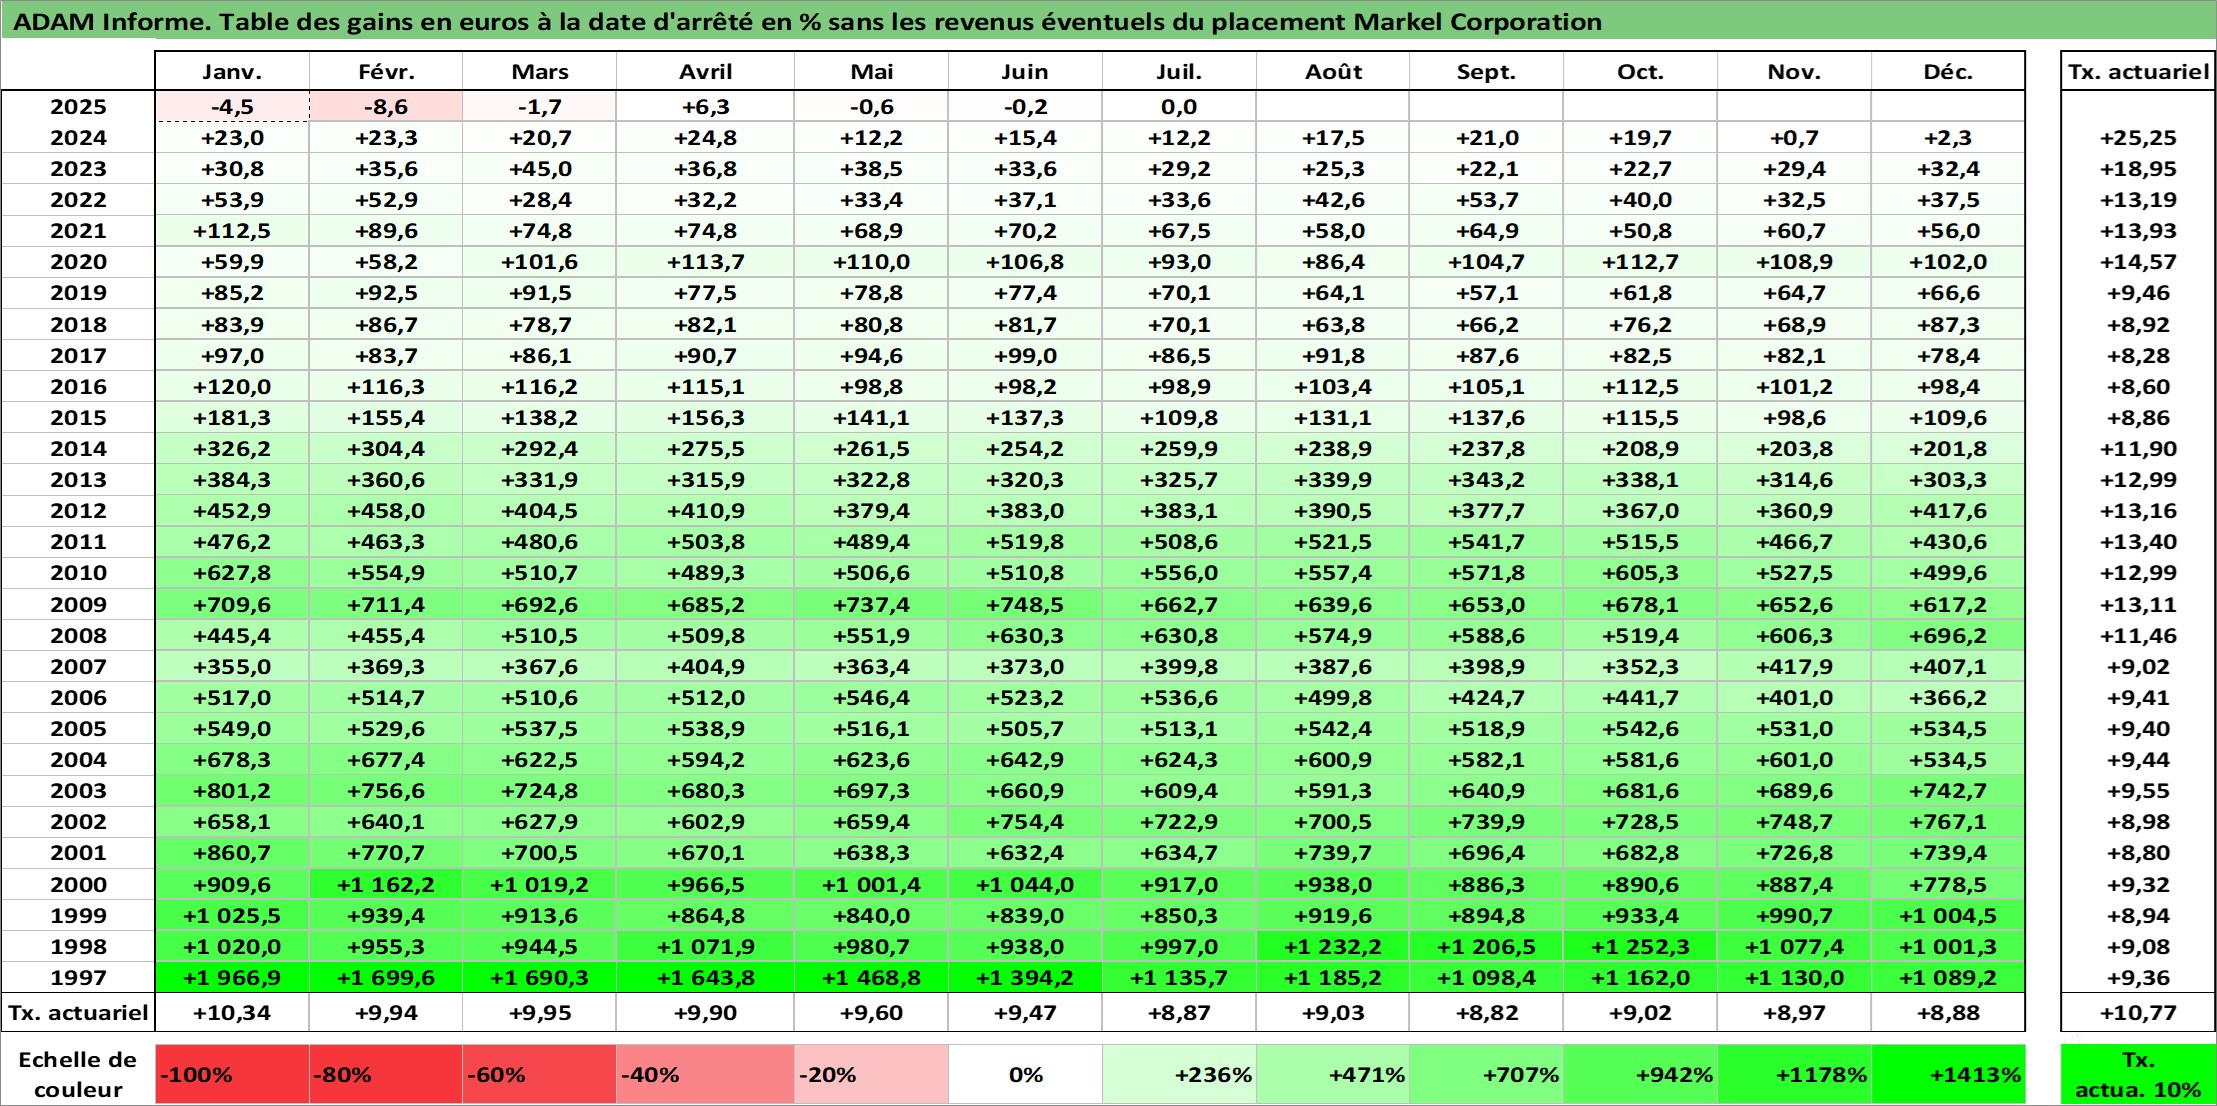Select the 'Juin' column header
This screenshot has height=1106, width=2217.
coord(1025,72)
